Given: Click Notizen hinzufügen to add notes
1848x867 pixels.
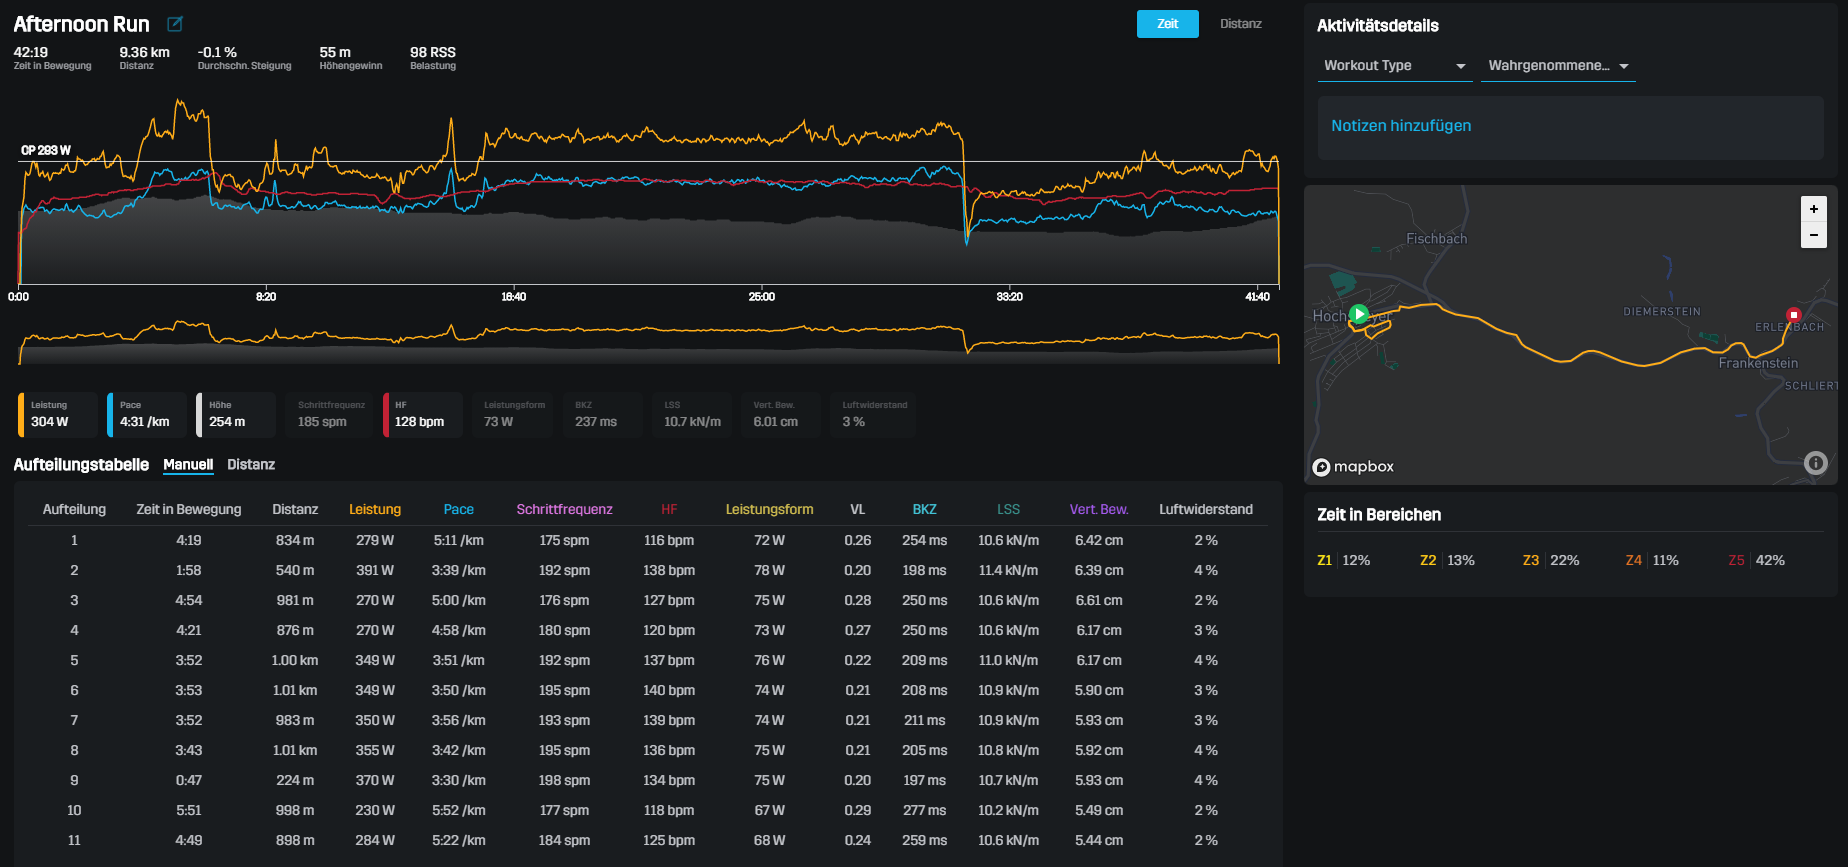Looking at the screenshot, I should coord(1400,126).
